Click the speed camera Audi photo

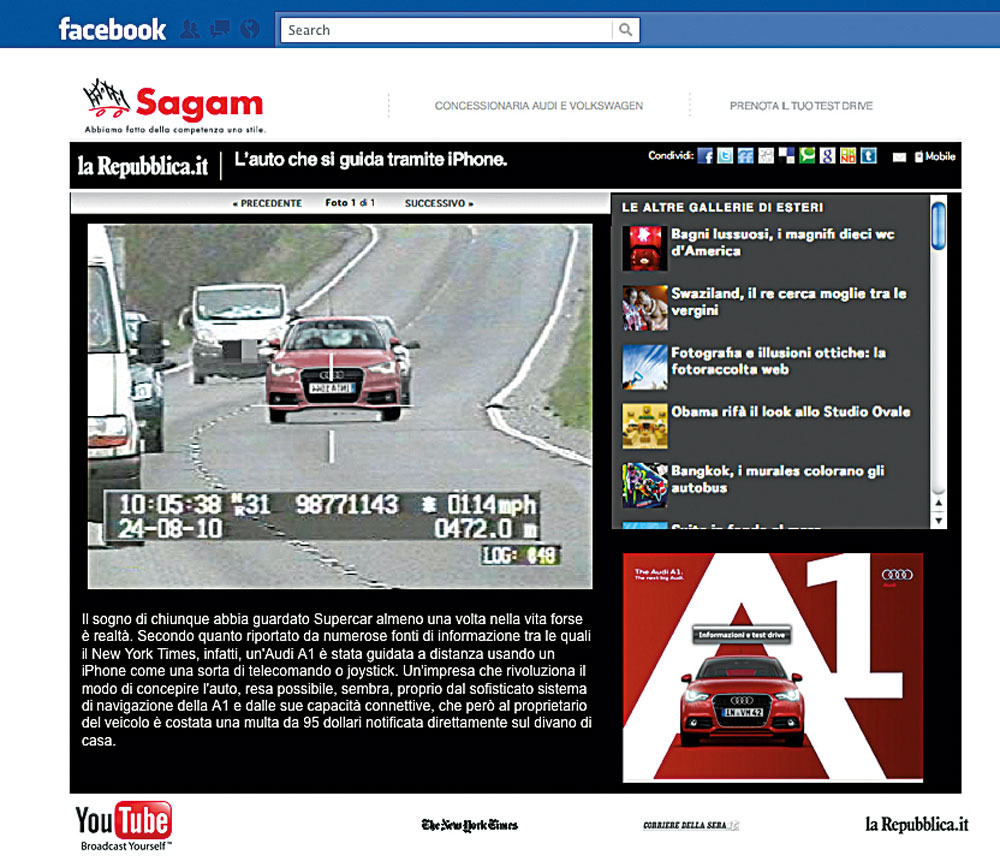340,406
